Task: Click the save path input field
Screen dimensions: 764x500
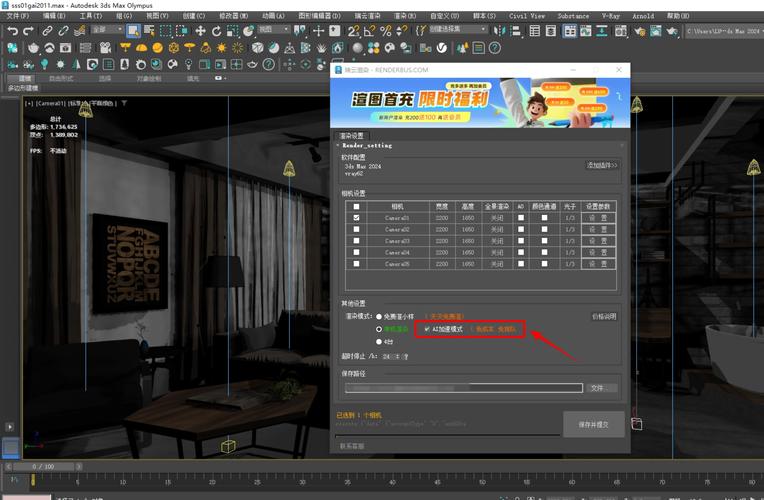Action: (464, 388)
